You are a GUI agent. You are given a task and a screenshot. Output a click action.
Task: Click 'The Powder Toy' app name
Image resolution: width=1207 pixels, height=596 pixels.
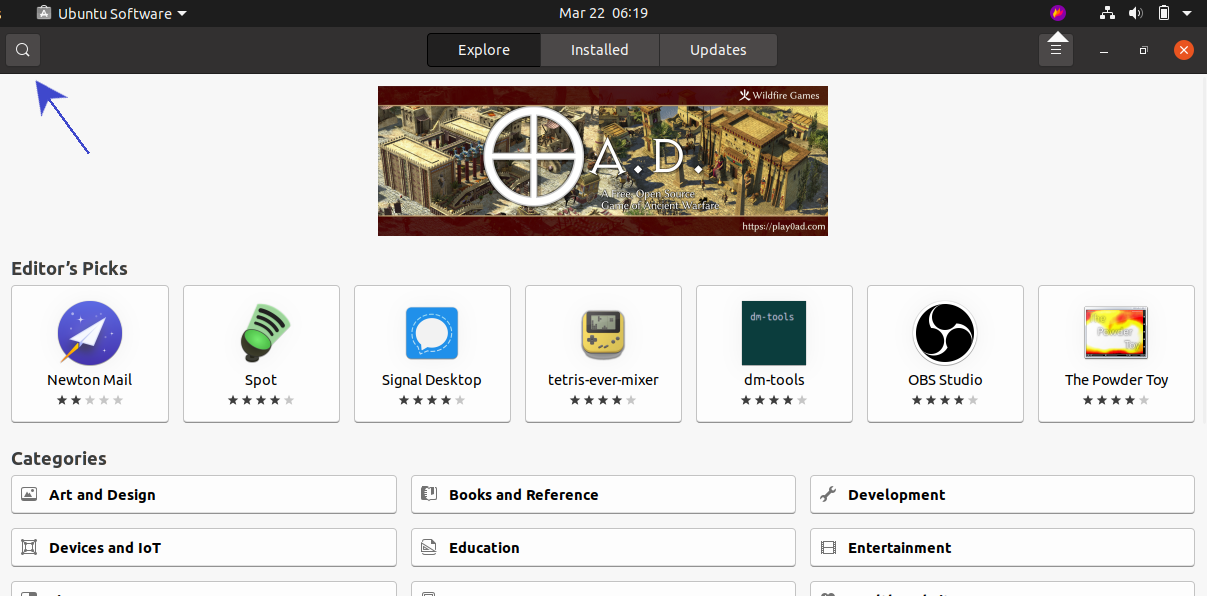pyautogui.click(x=1116, y=380)
